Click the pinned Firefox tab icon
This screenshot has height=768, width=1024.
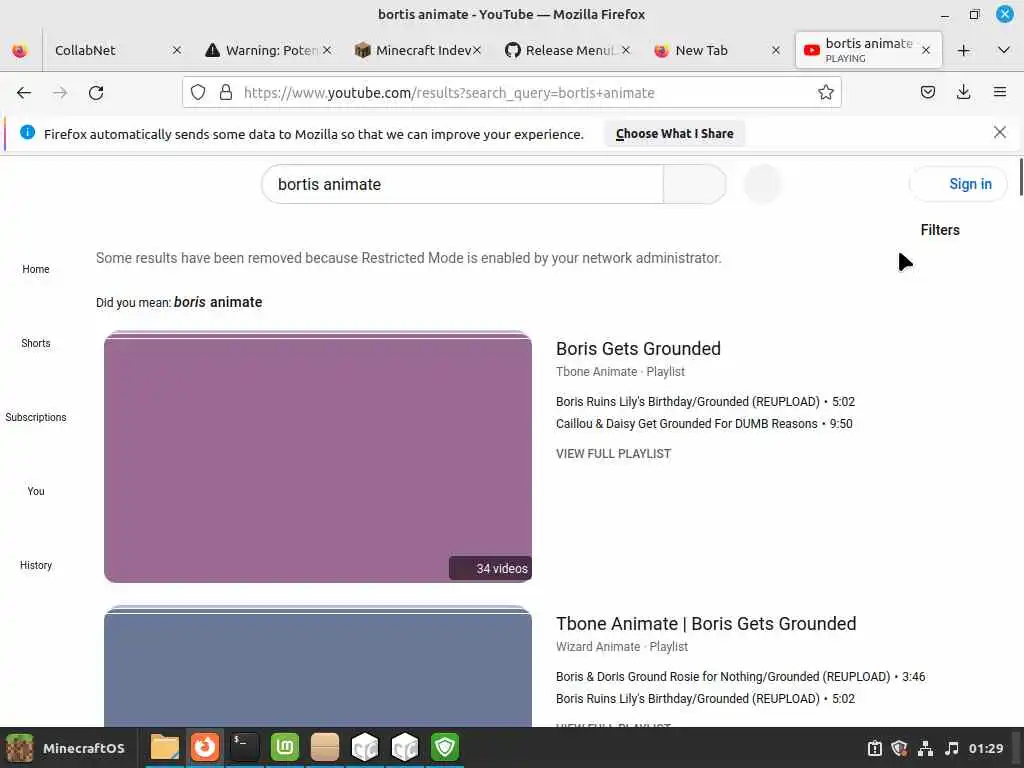coord(20,50)
